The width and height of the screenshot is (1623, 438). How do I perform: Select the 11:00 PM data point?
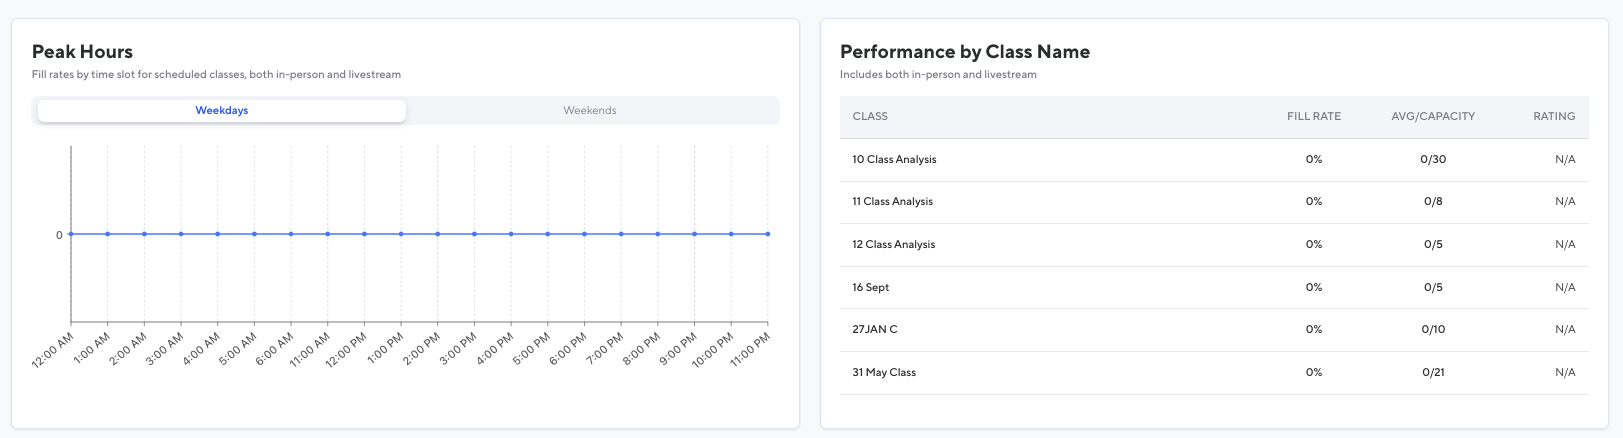[768, 234]
